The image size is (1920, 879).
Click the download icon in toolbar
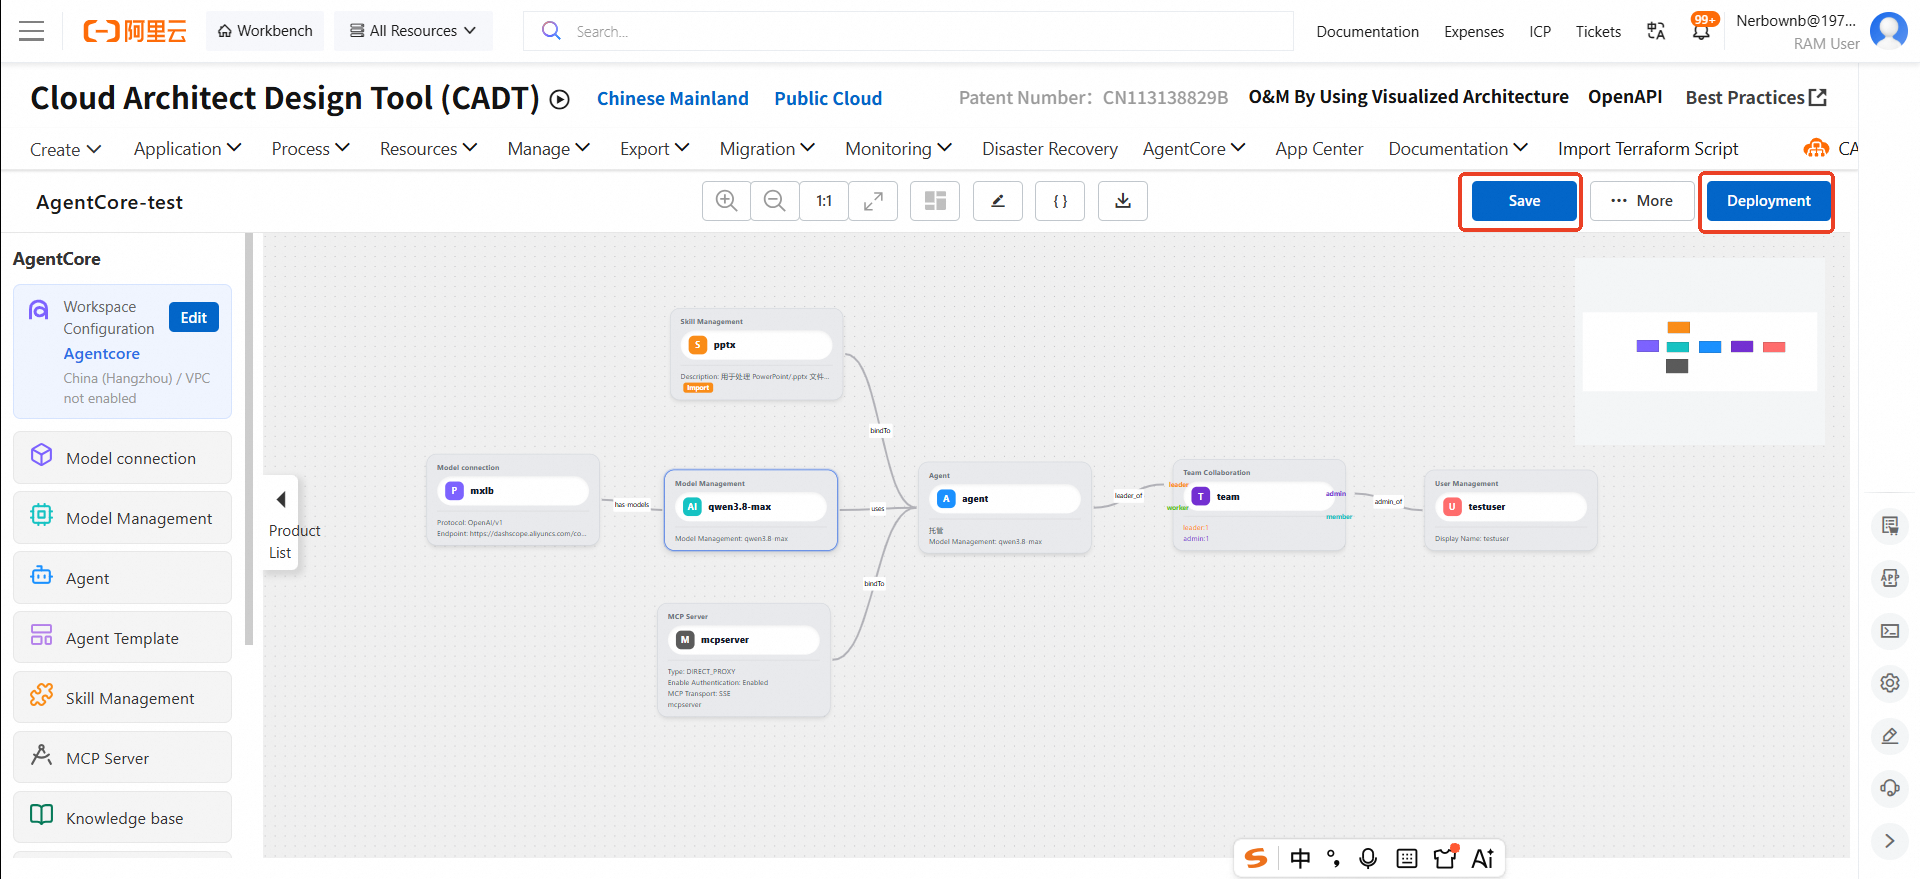point(1123,201)
